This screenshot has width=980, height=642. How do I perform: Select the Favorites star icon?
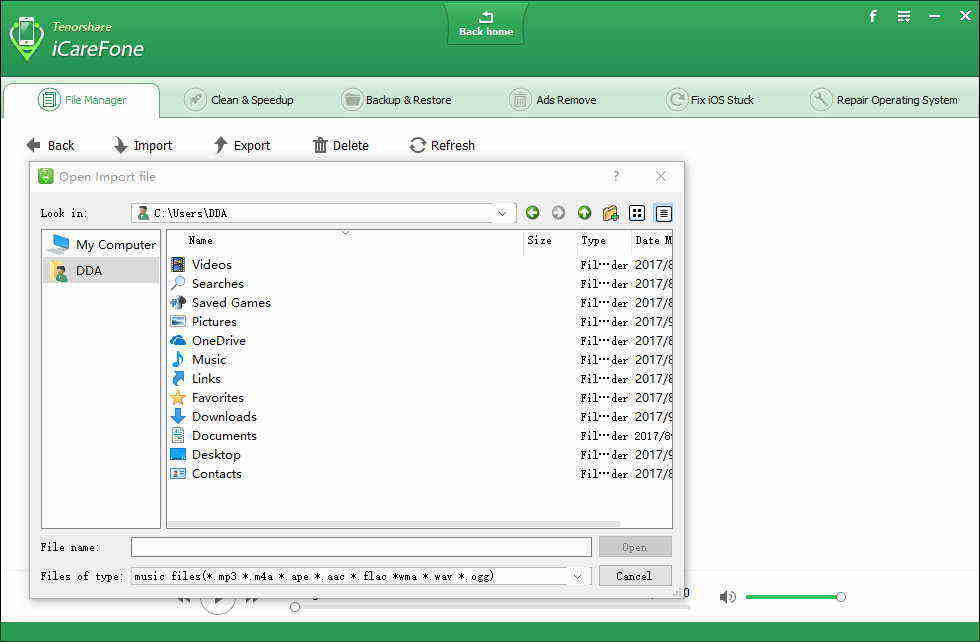click(x=178, y=398)
